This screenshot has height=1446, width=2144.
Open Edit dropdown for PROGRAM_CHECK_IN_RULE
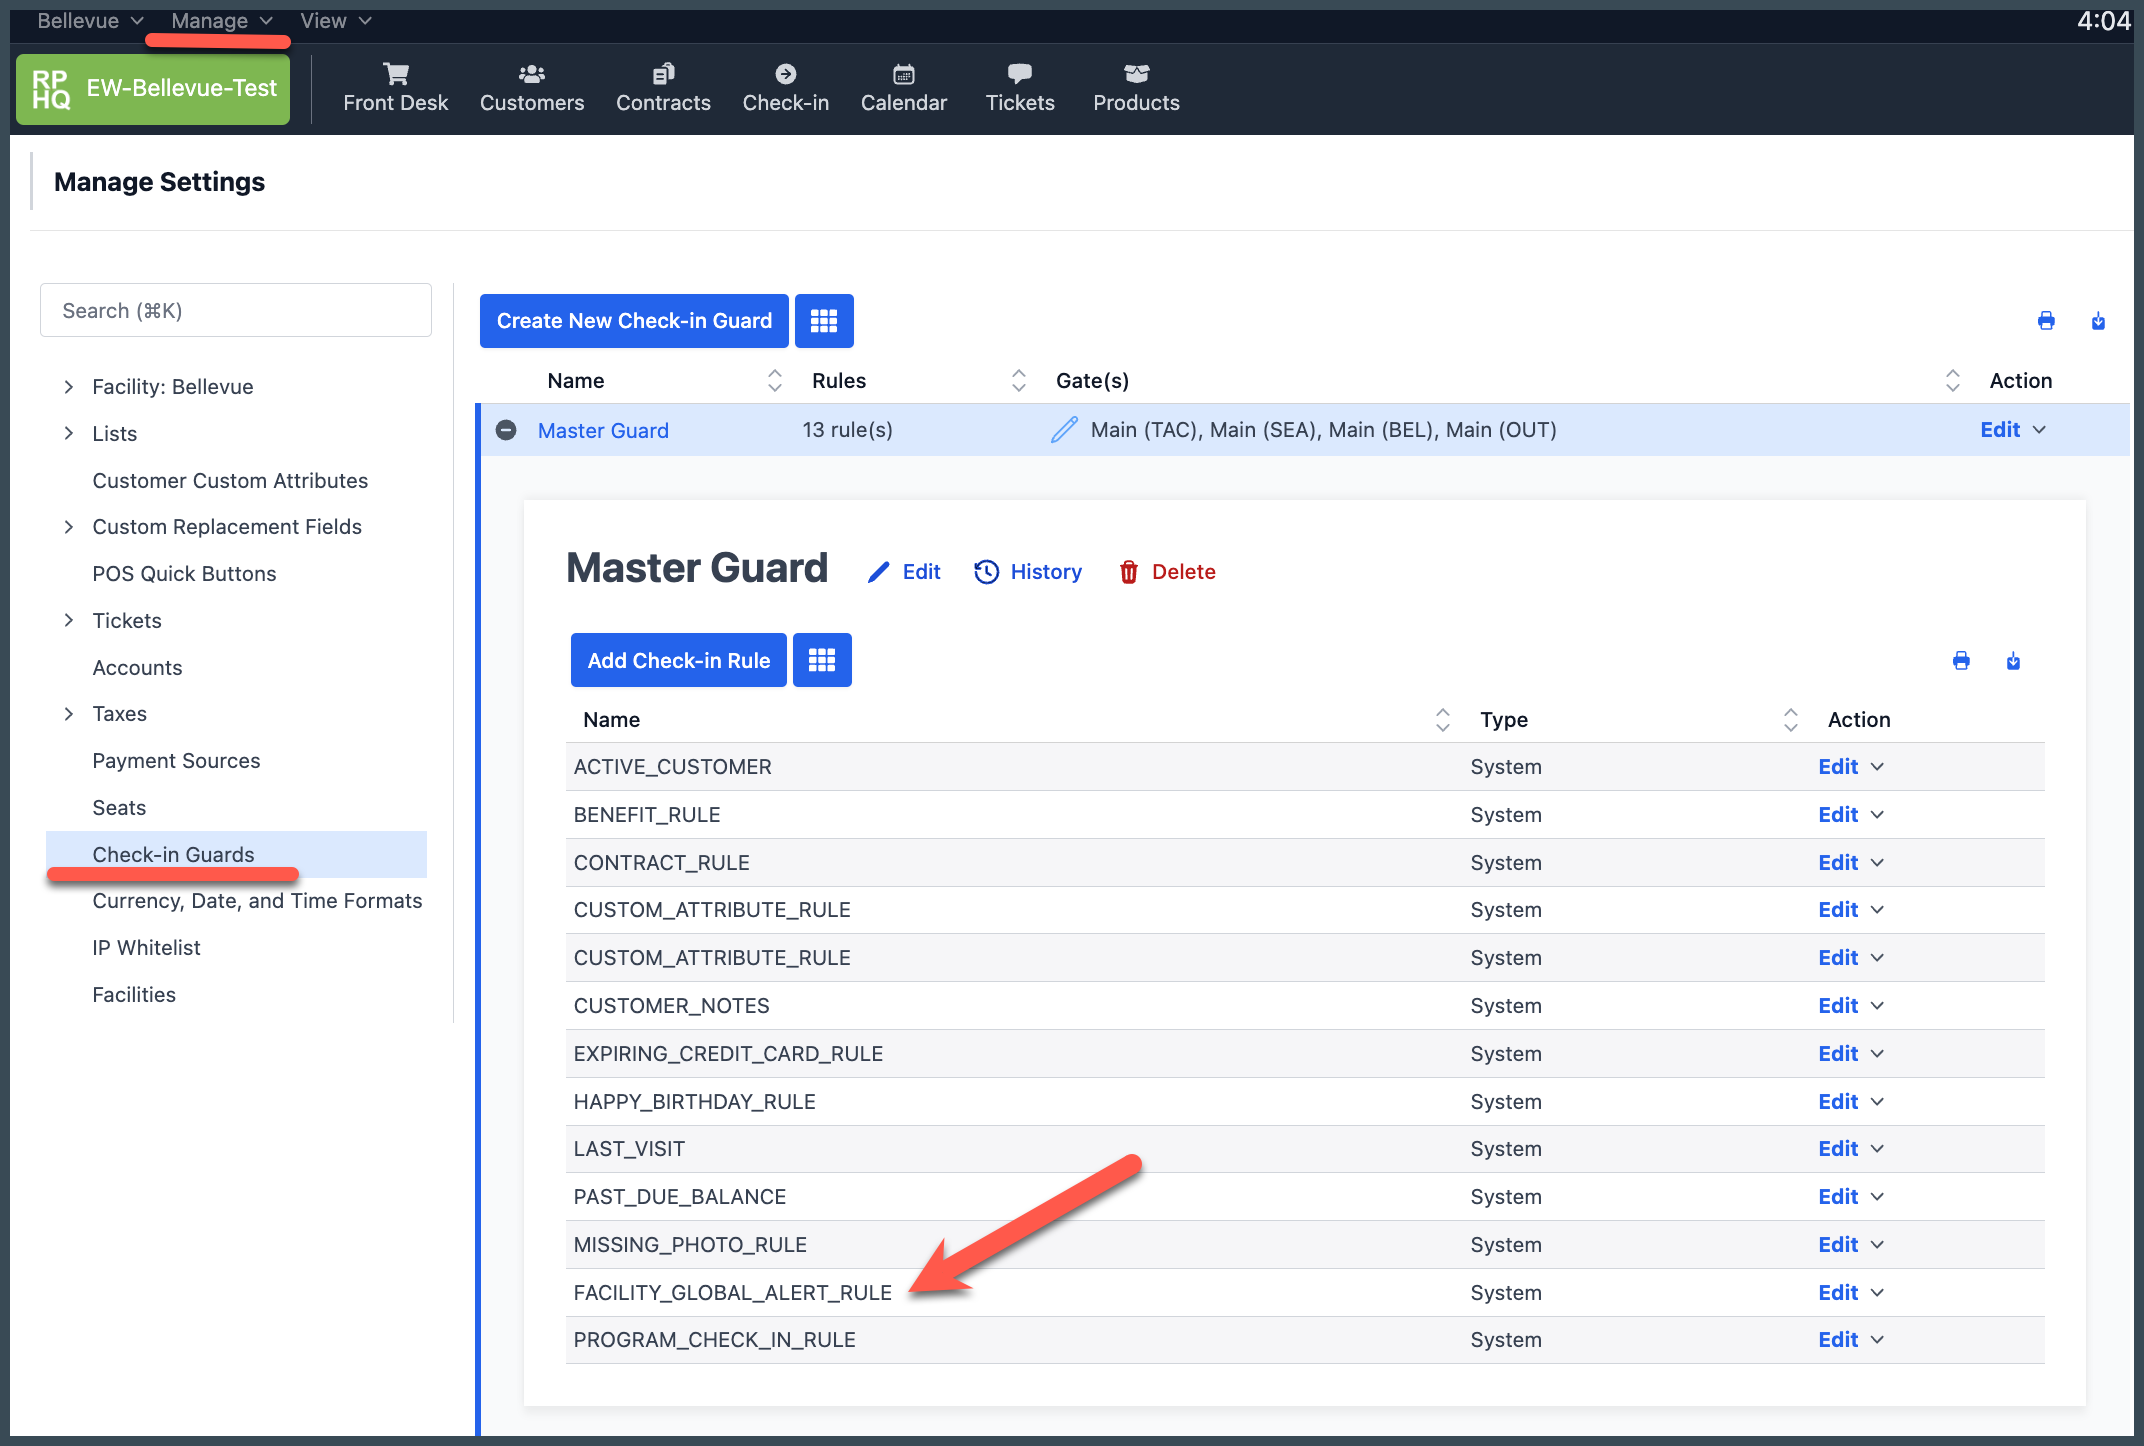[1851, 1340]
